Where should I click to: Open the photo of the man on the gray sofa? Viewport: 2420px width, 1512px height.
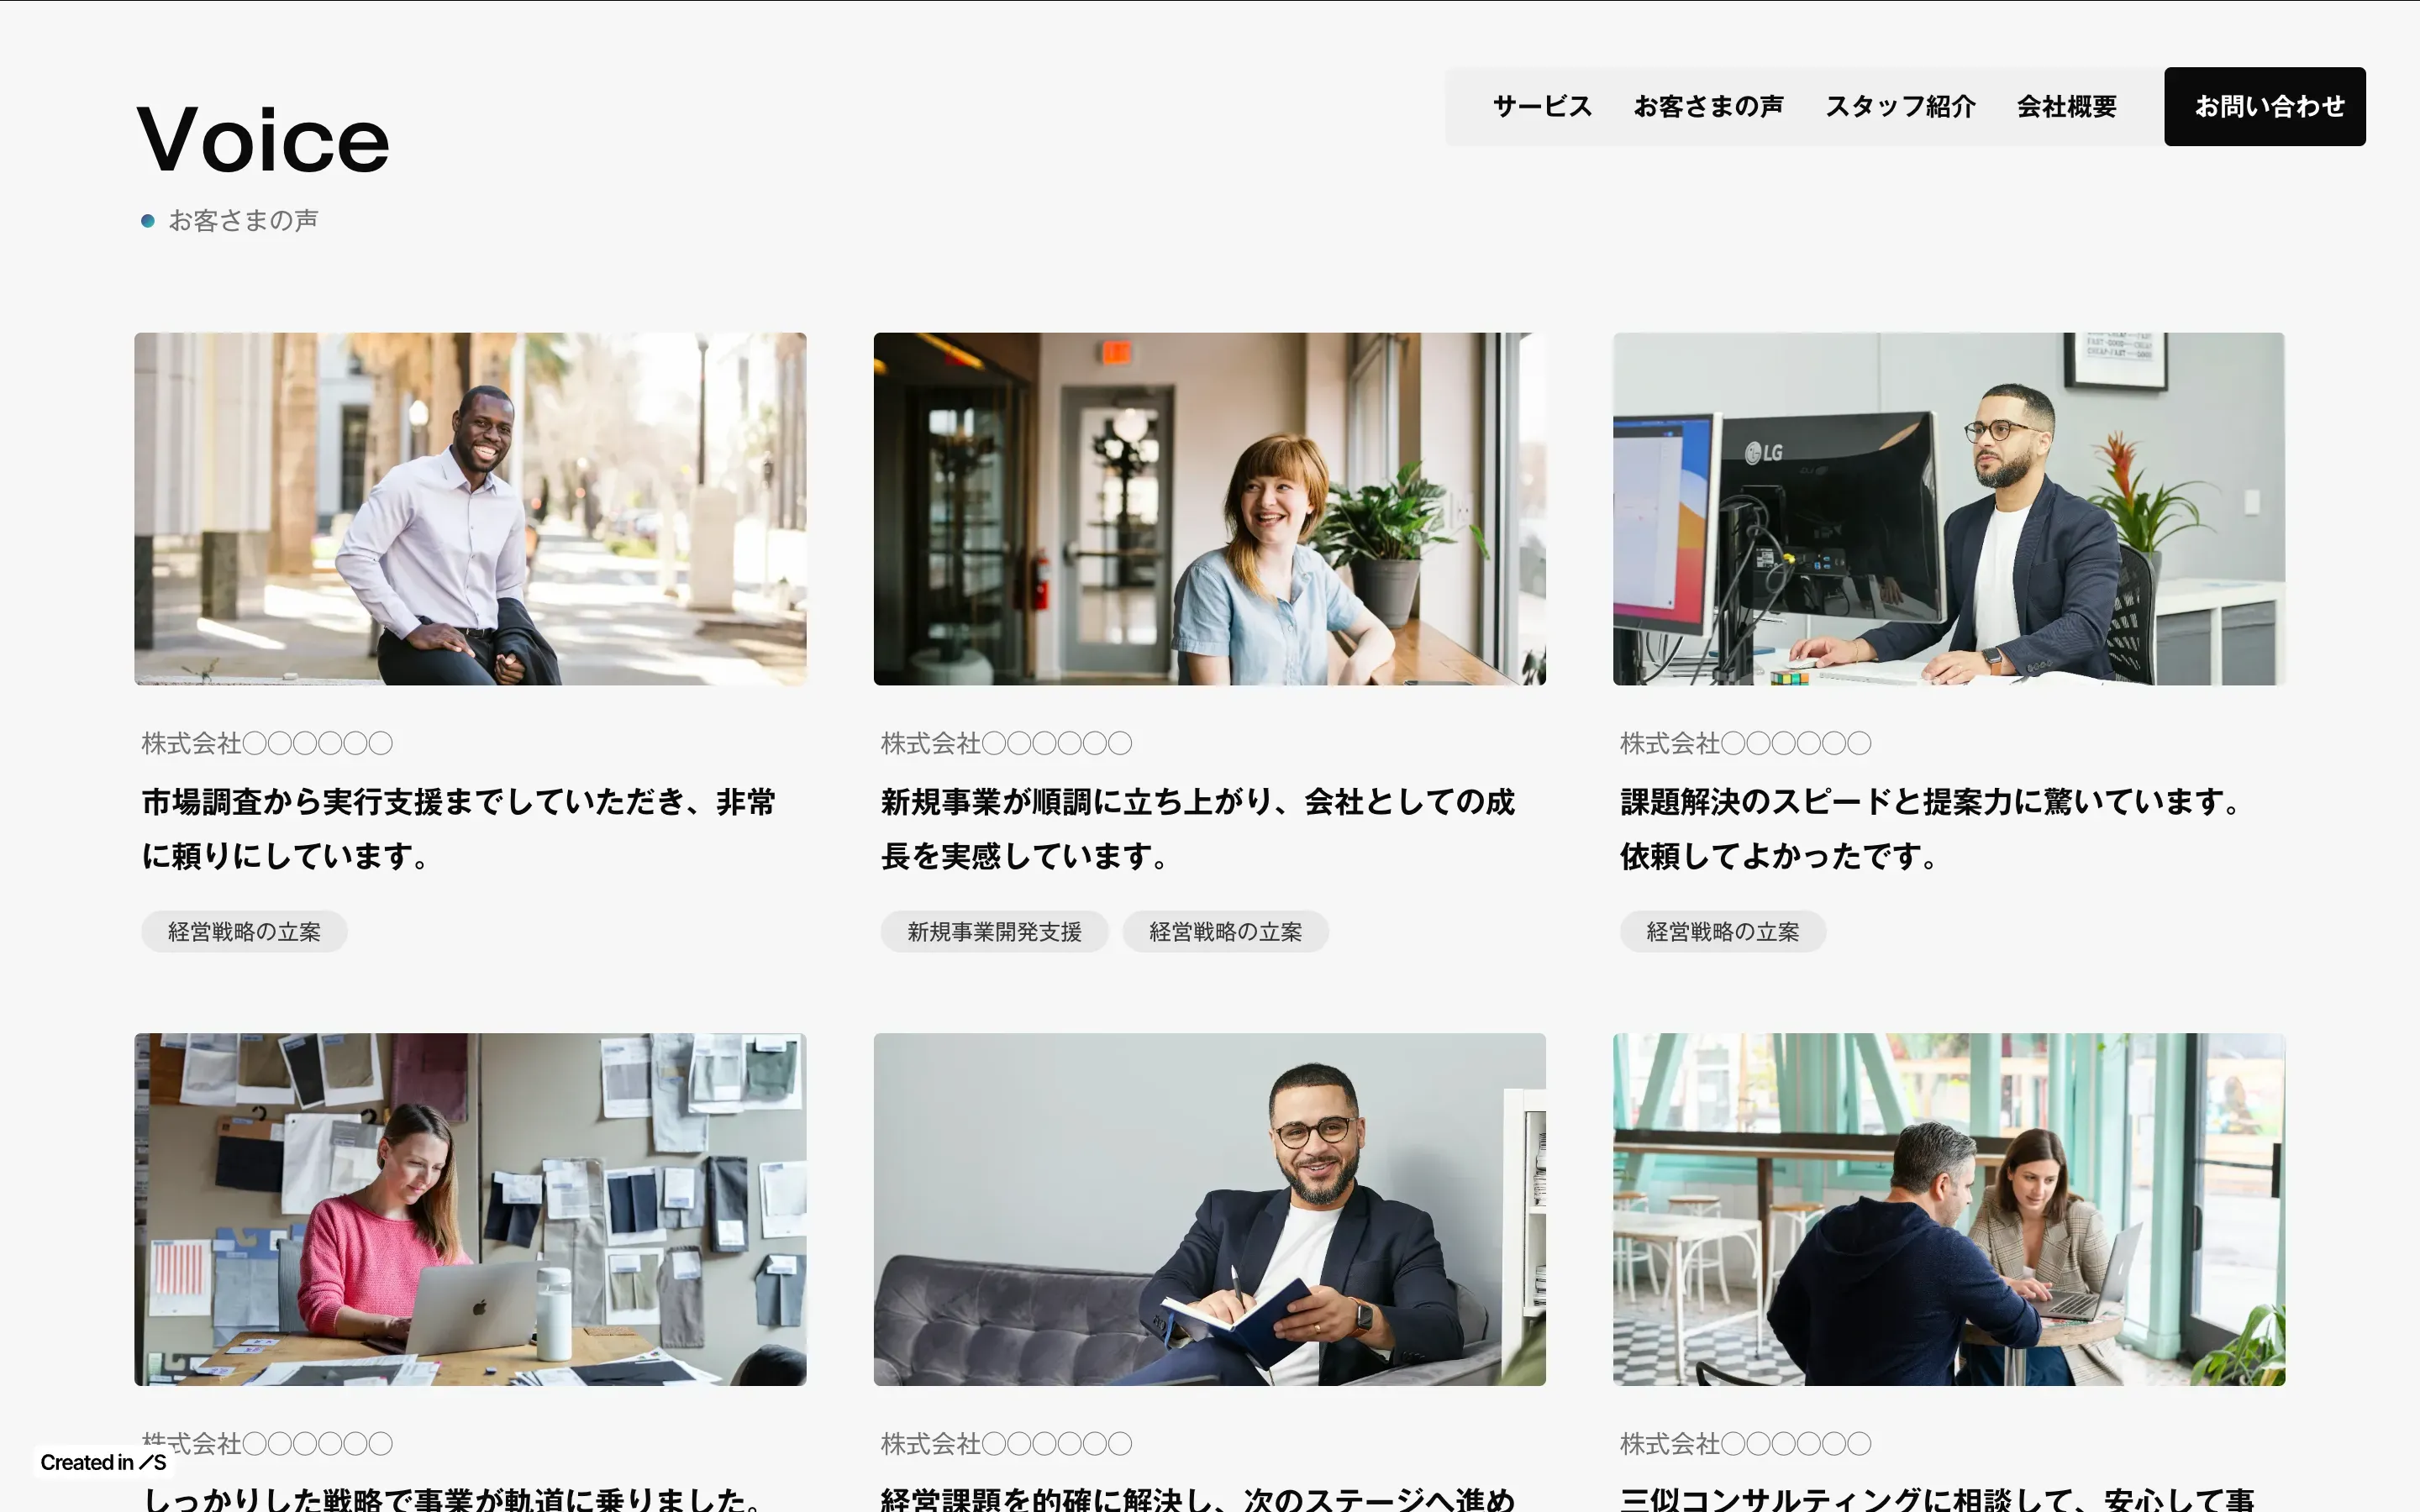(1209, 1209)
